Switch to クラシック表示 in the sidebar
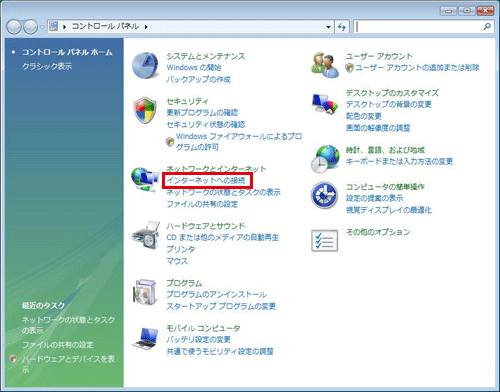The image size is (500, 392). (x=47, y=66)
